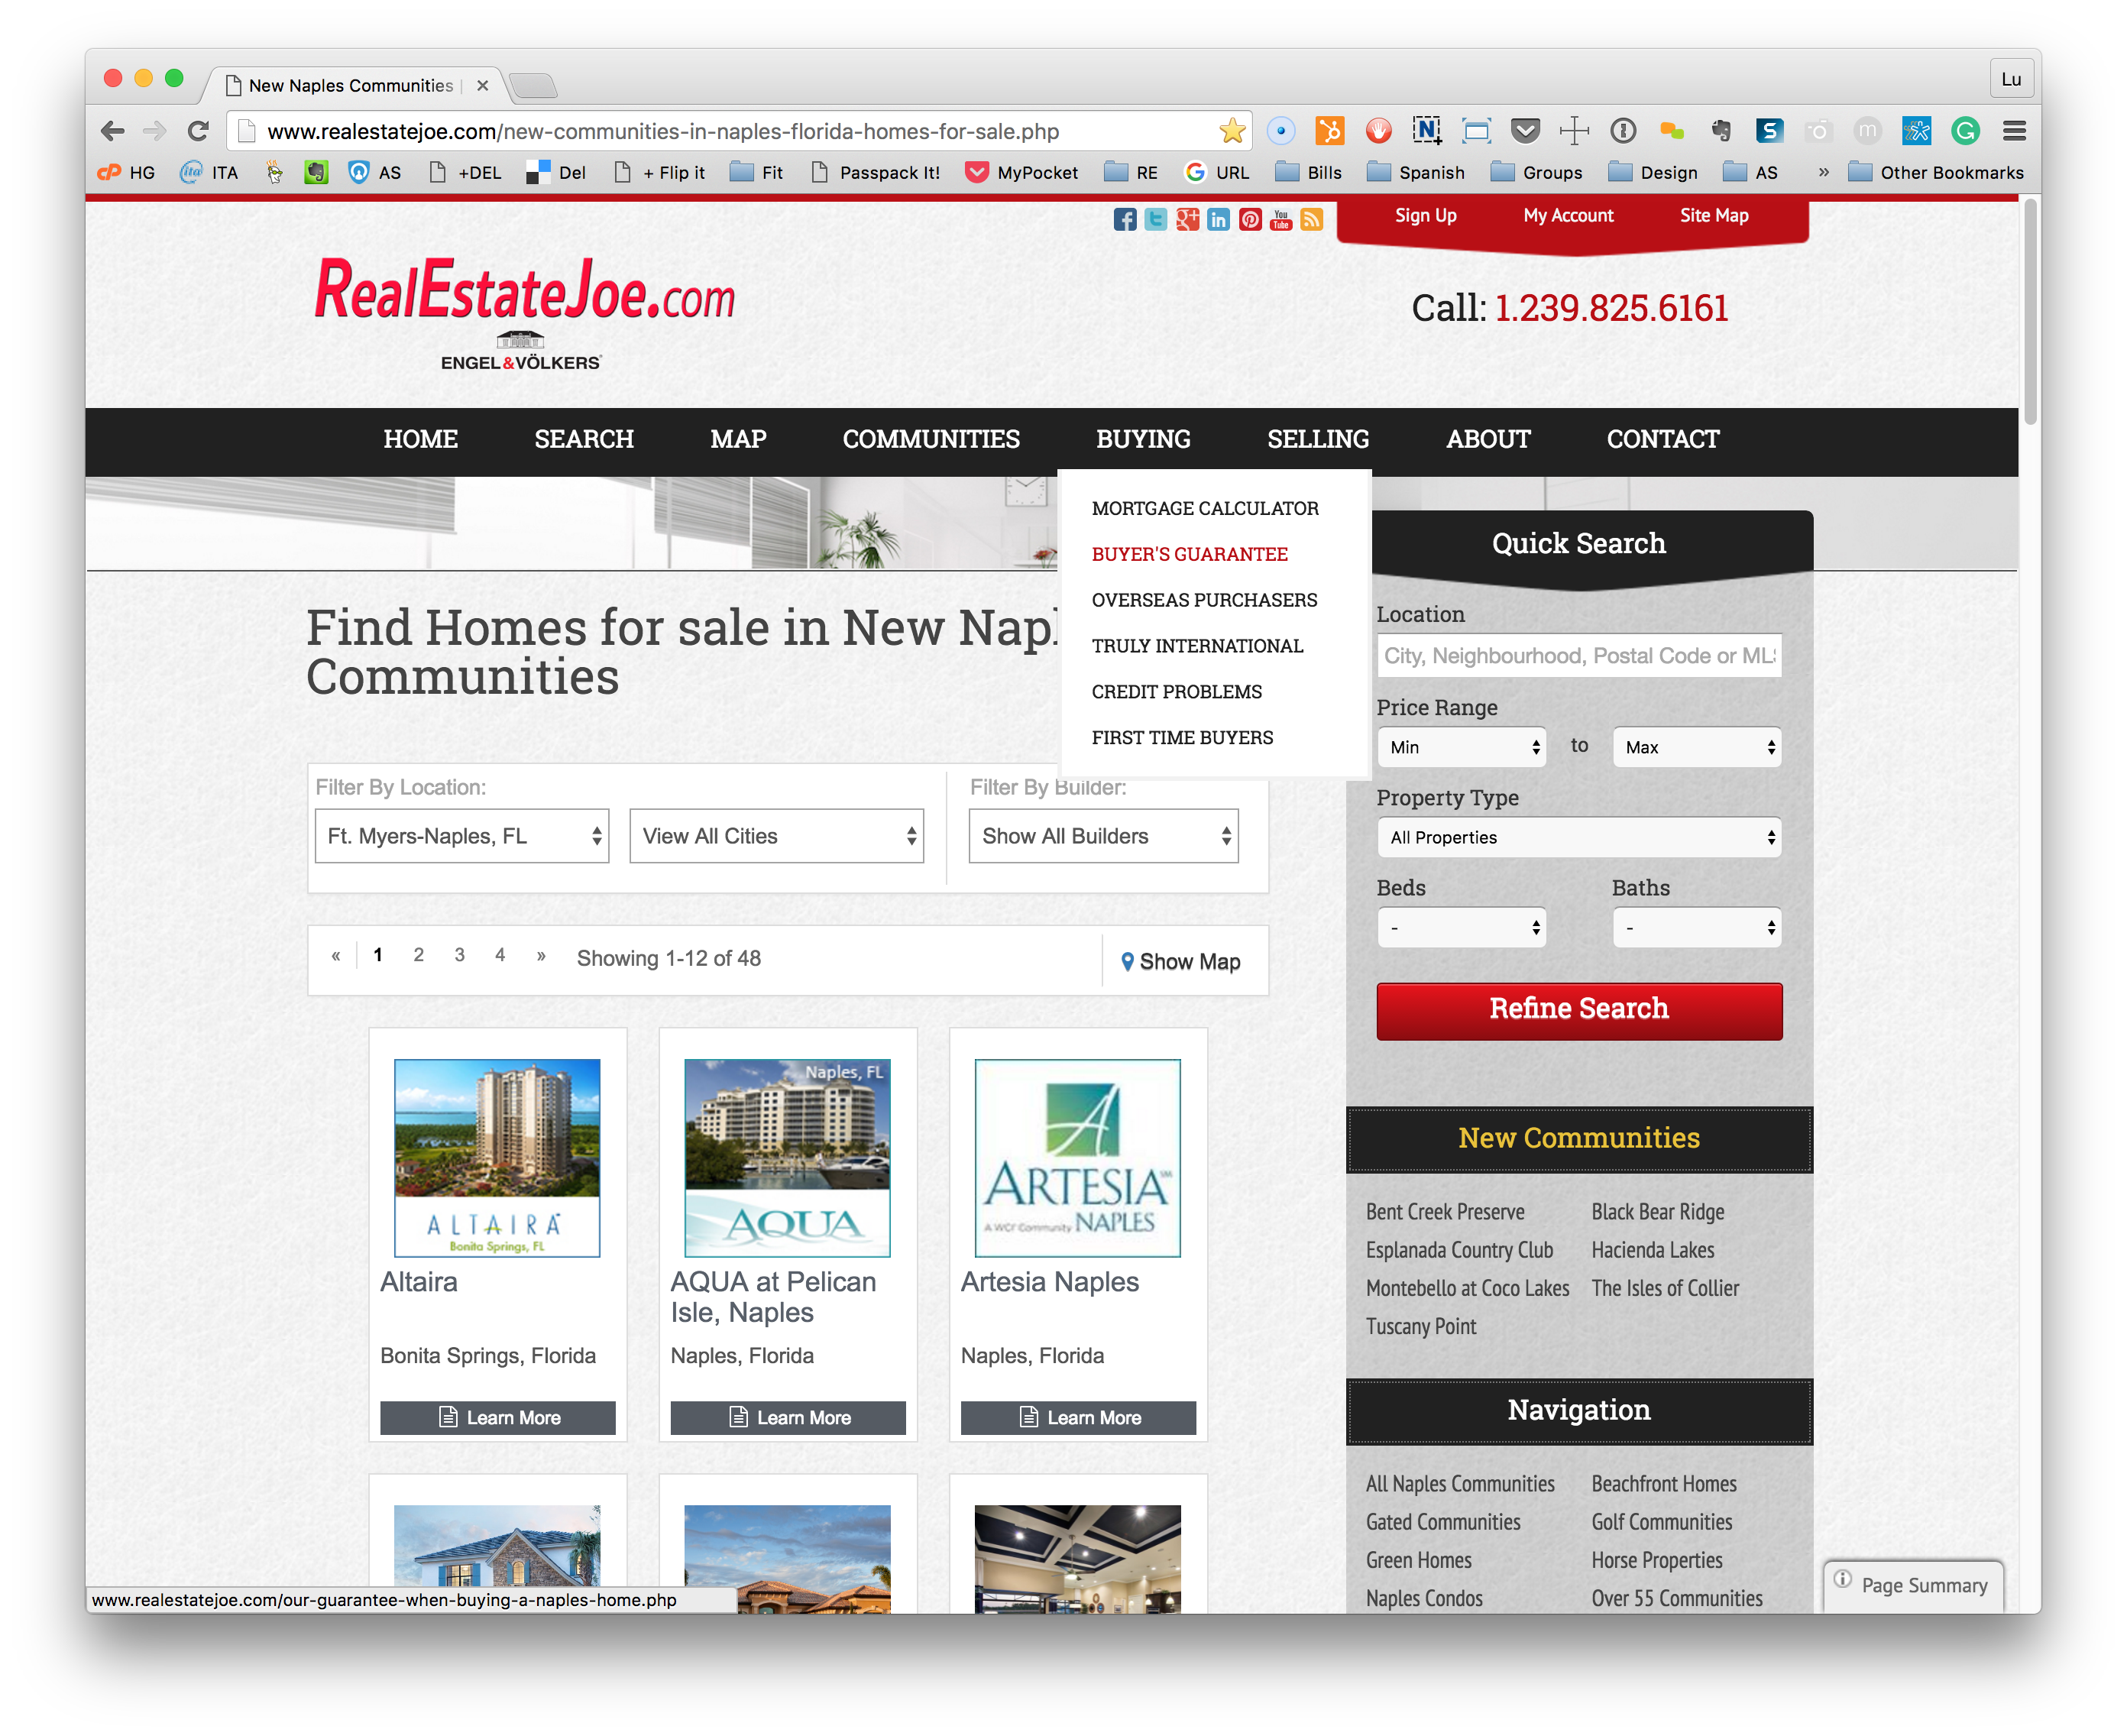Expand the All Properties type dropdown
2127x1736 pixels.
(1578, 837)
